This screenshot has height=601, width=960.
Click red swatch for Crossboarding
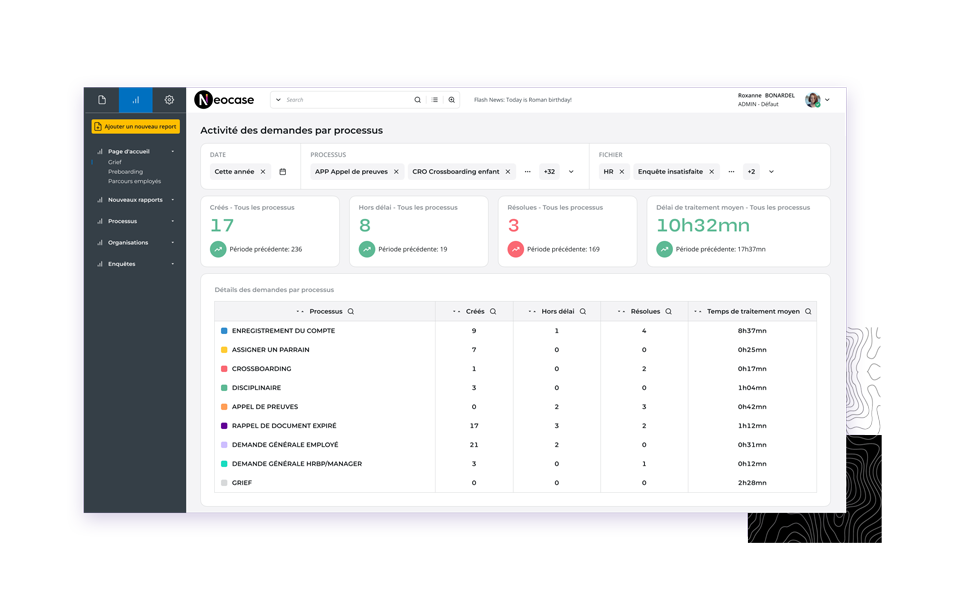224,368
